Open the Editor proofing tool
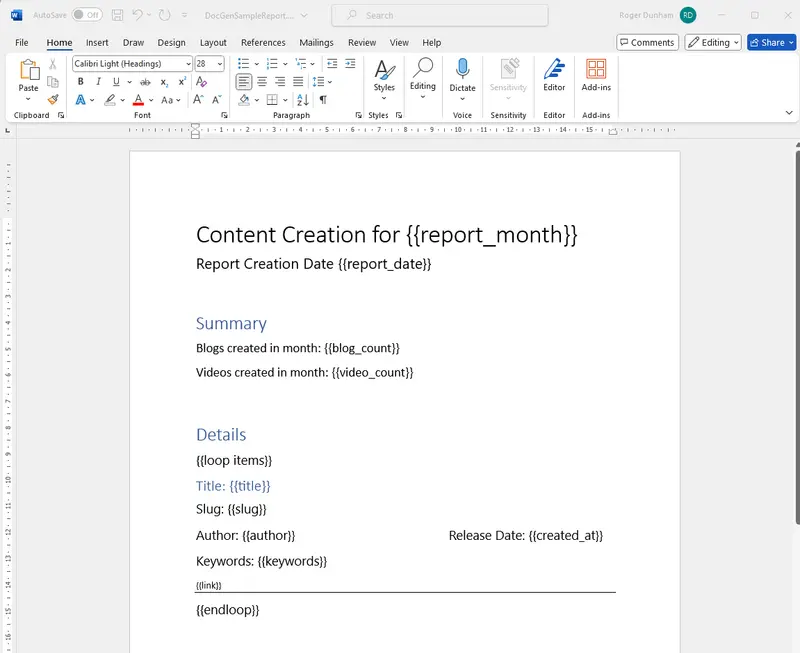The height and width of the screenshot is (653, 800). (554, 74)
